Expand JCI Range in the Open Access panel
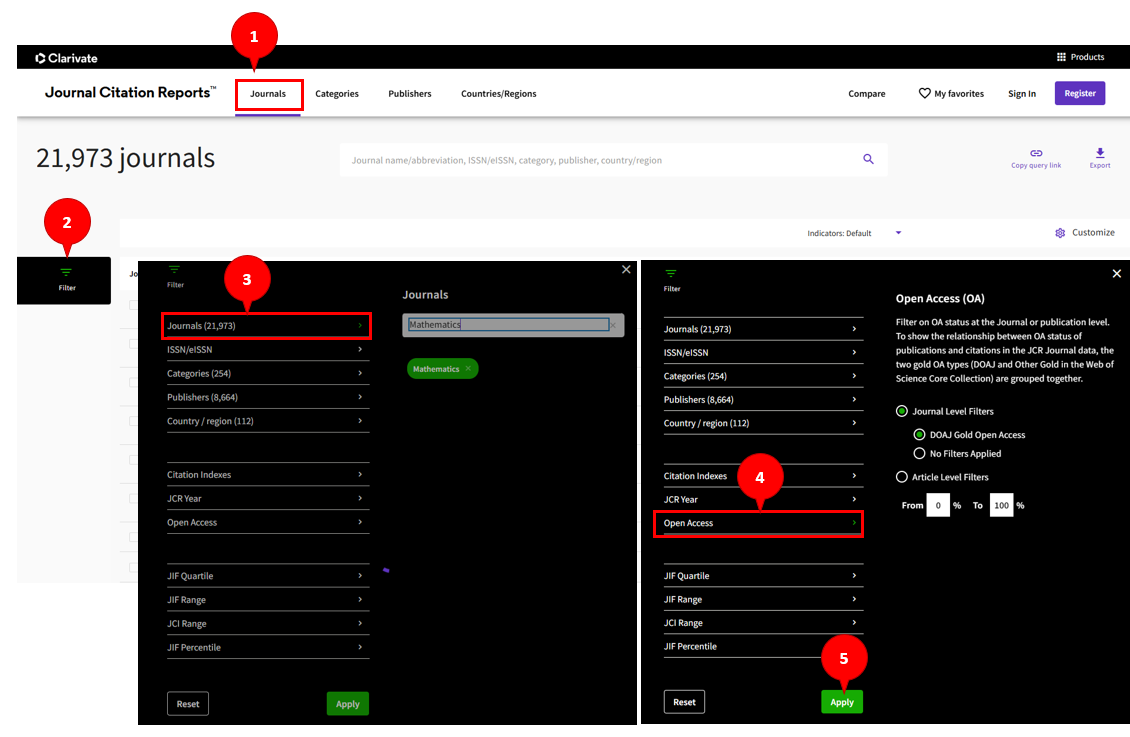The width and height of the screenshot is (1130, 737). pyautogui.click(x=763, y=622)
